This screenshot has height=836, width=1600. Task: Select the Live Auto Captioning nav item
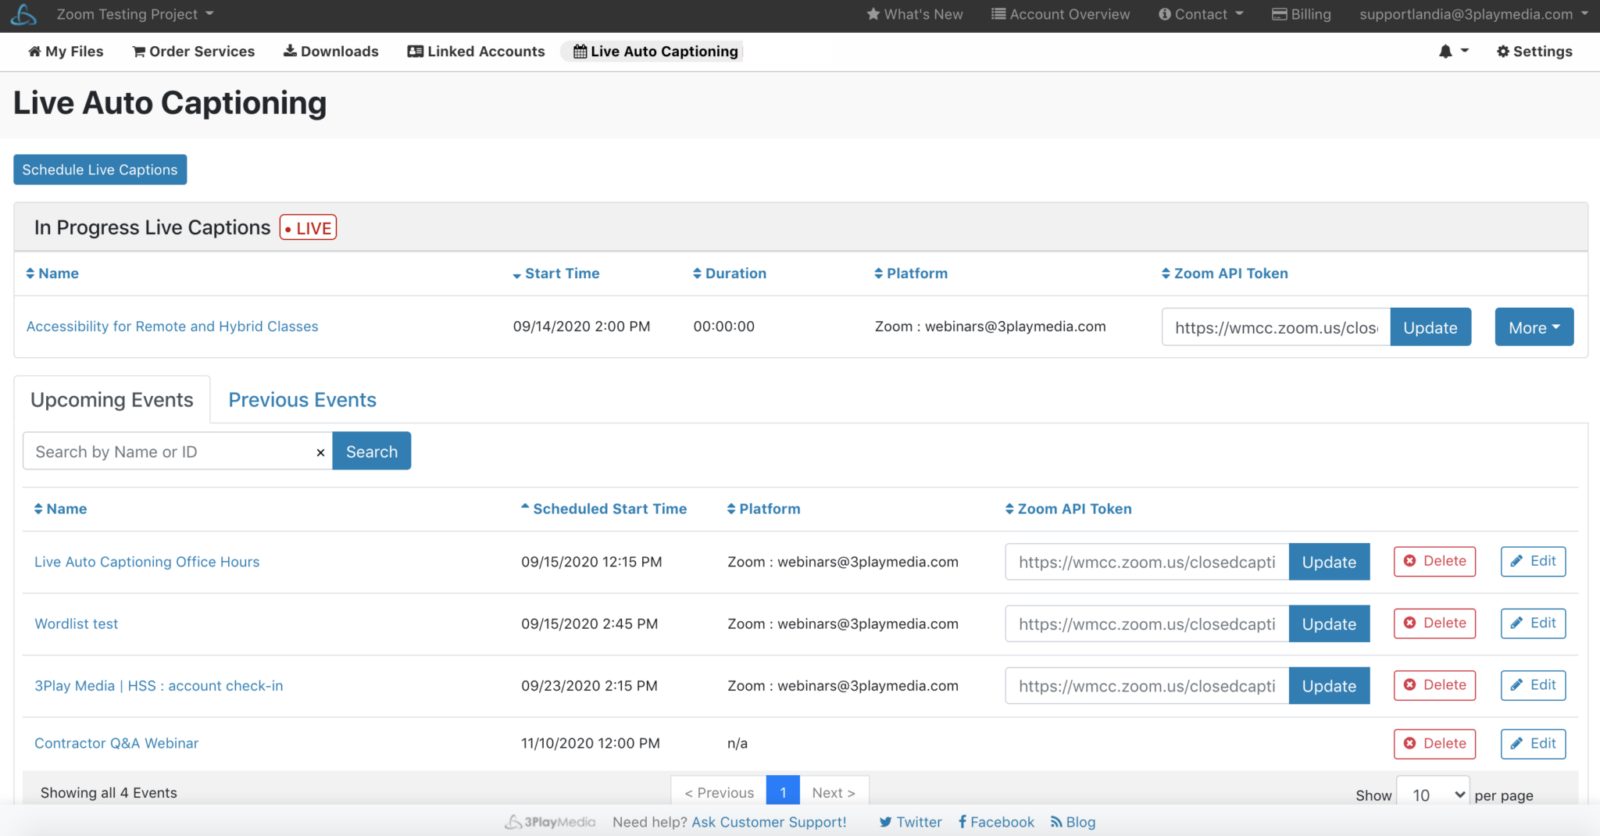tap(655, 51)
